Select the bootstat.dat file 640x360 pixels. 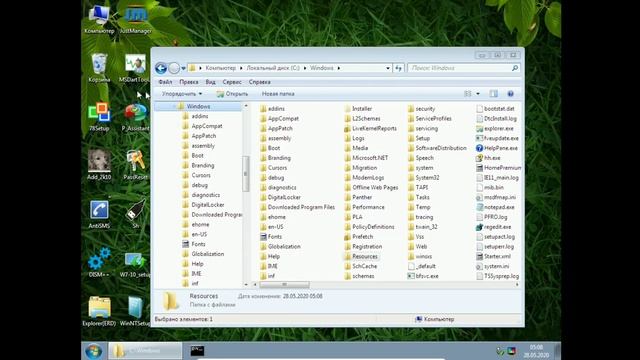[496, 109]
